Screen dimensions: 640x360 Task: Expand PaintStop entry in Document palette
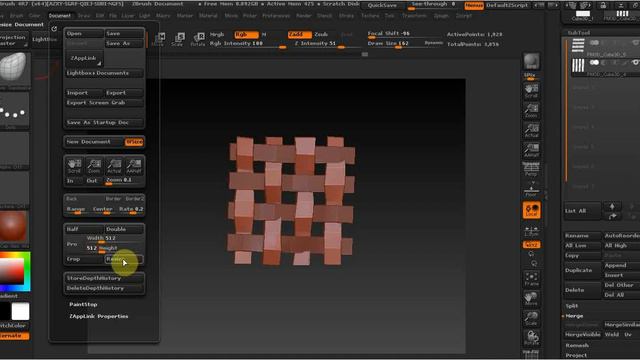click(83, 304)
